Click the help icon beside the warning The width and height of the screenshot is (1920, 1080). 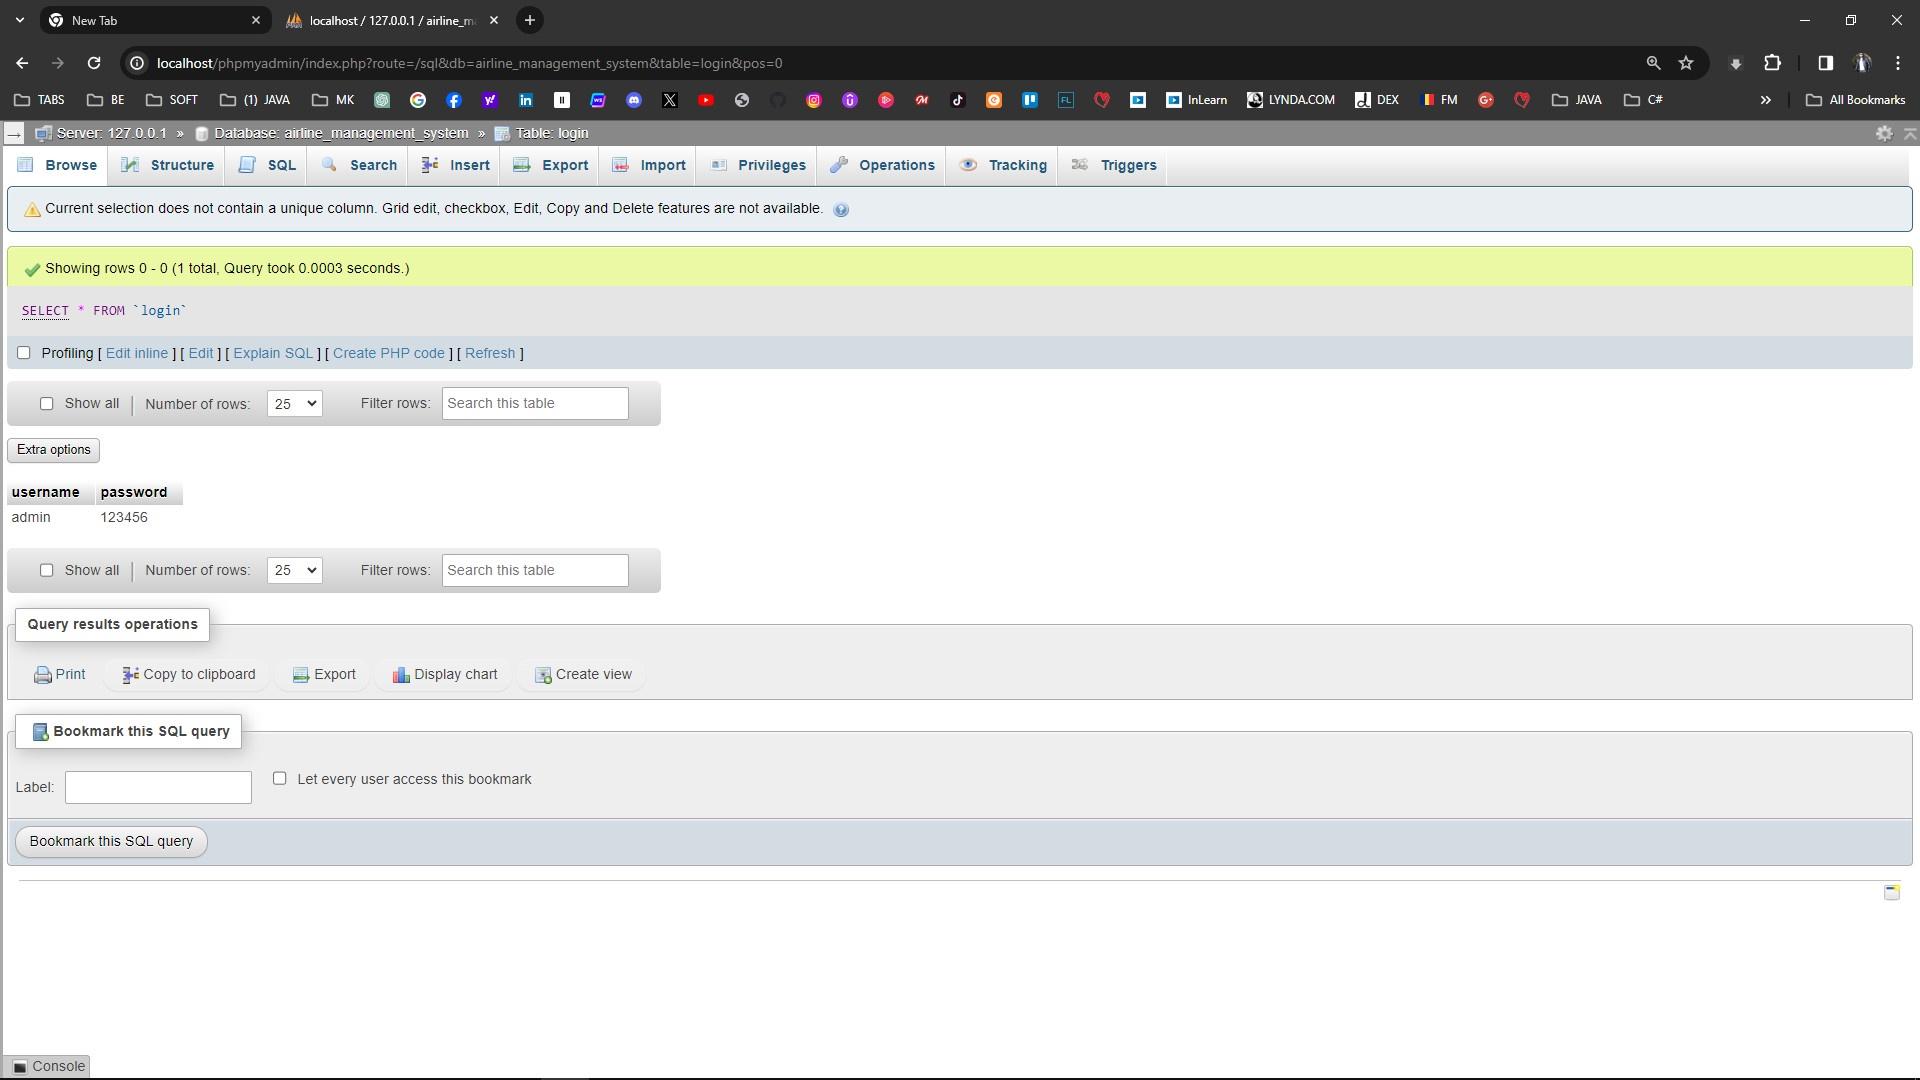point(841,209)
